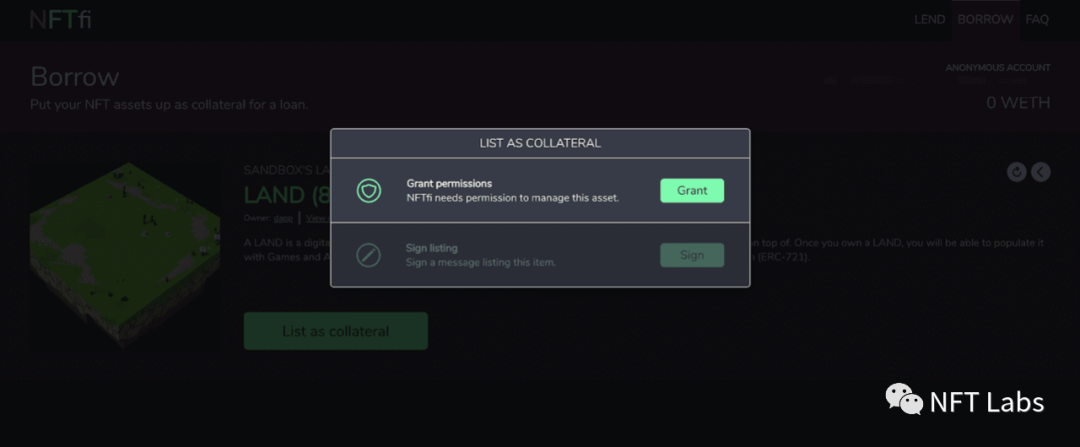Click the View link next to Owner
This screenshot has height=447, width=1080.
(314, 217)
